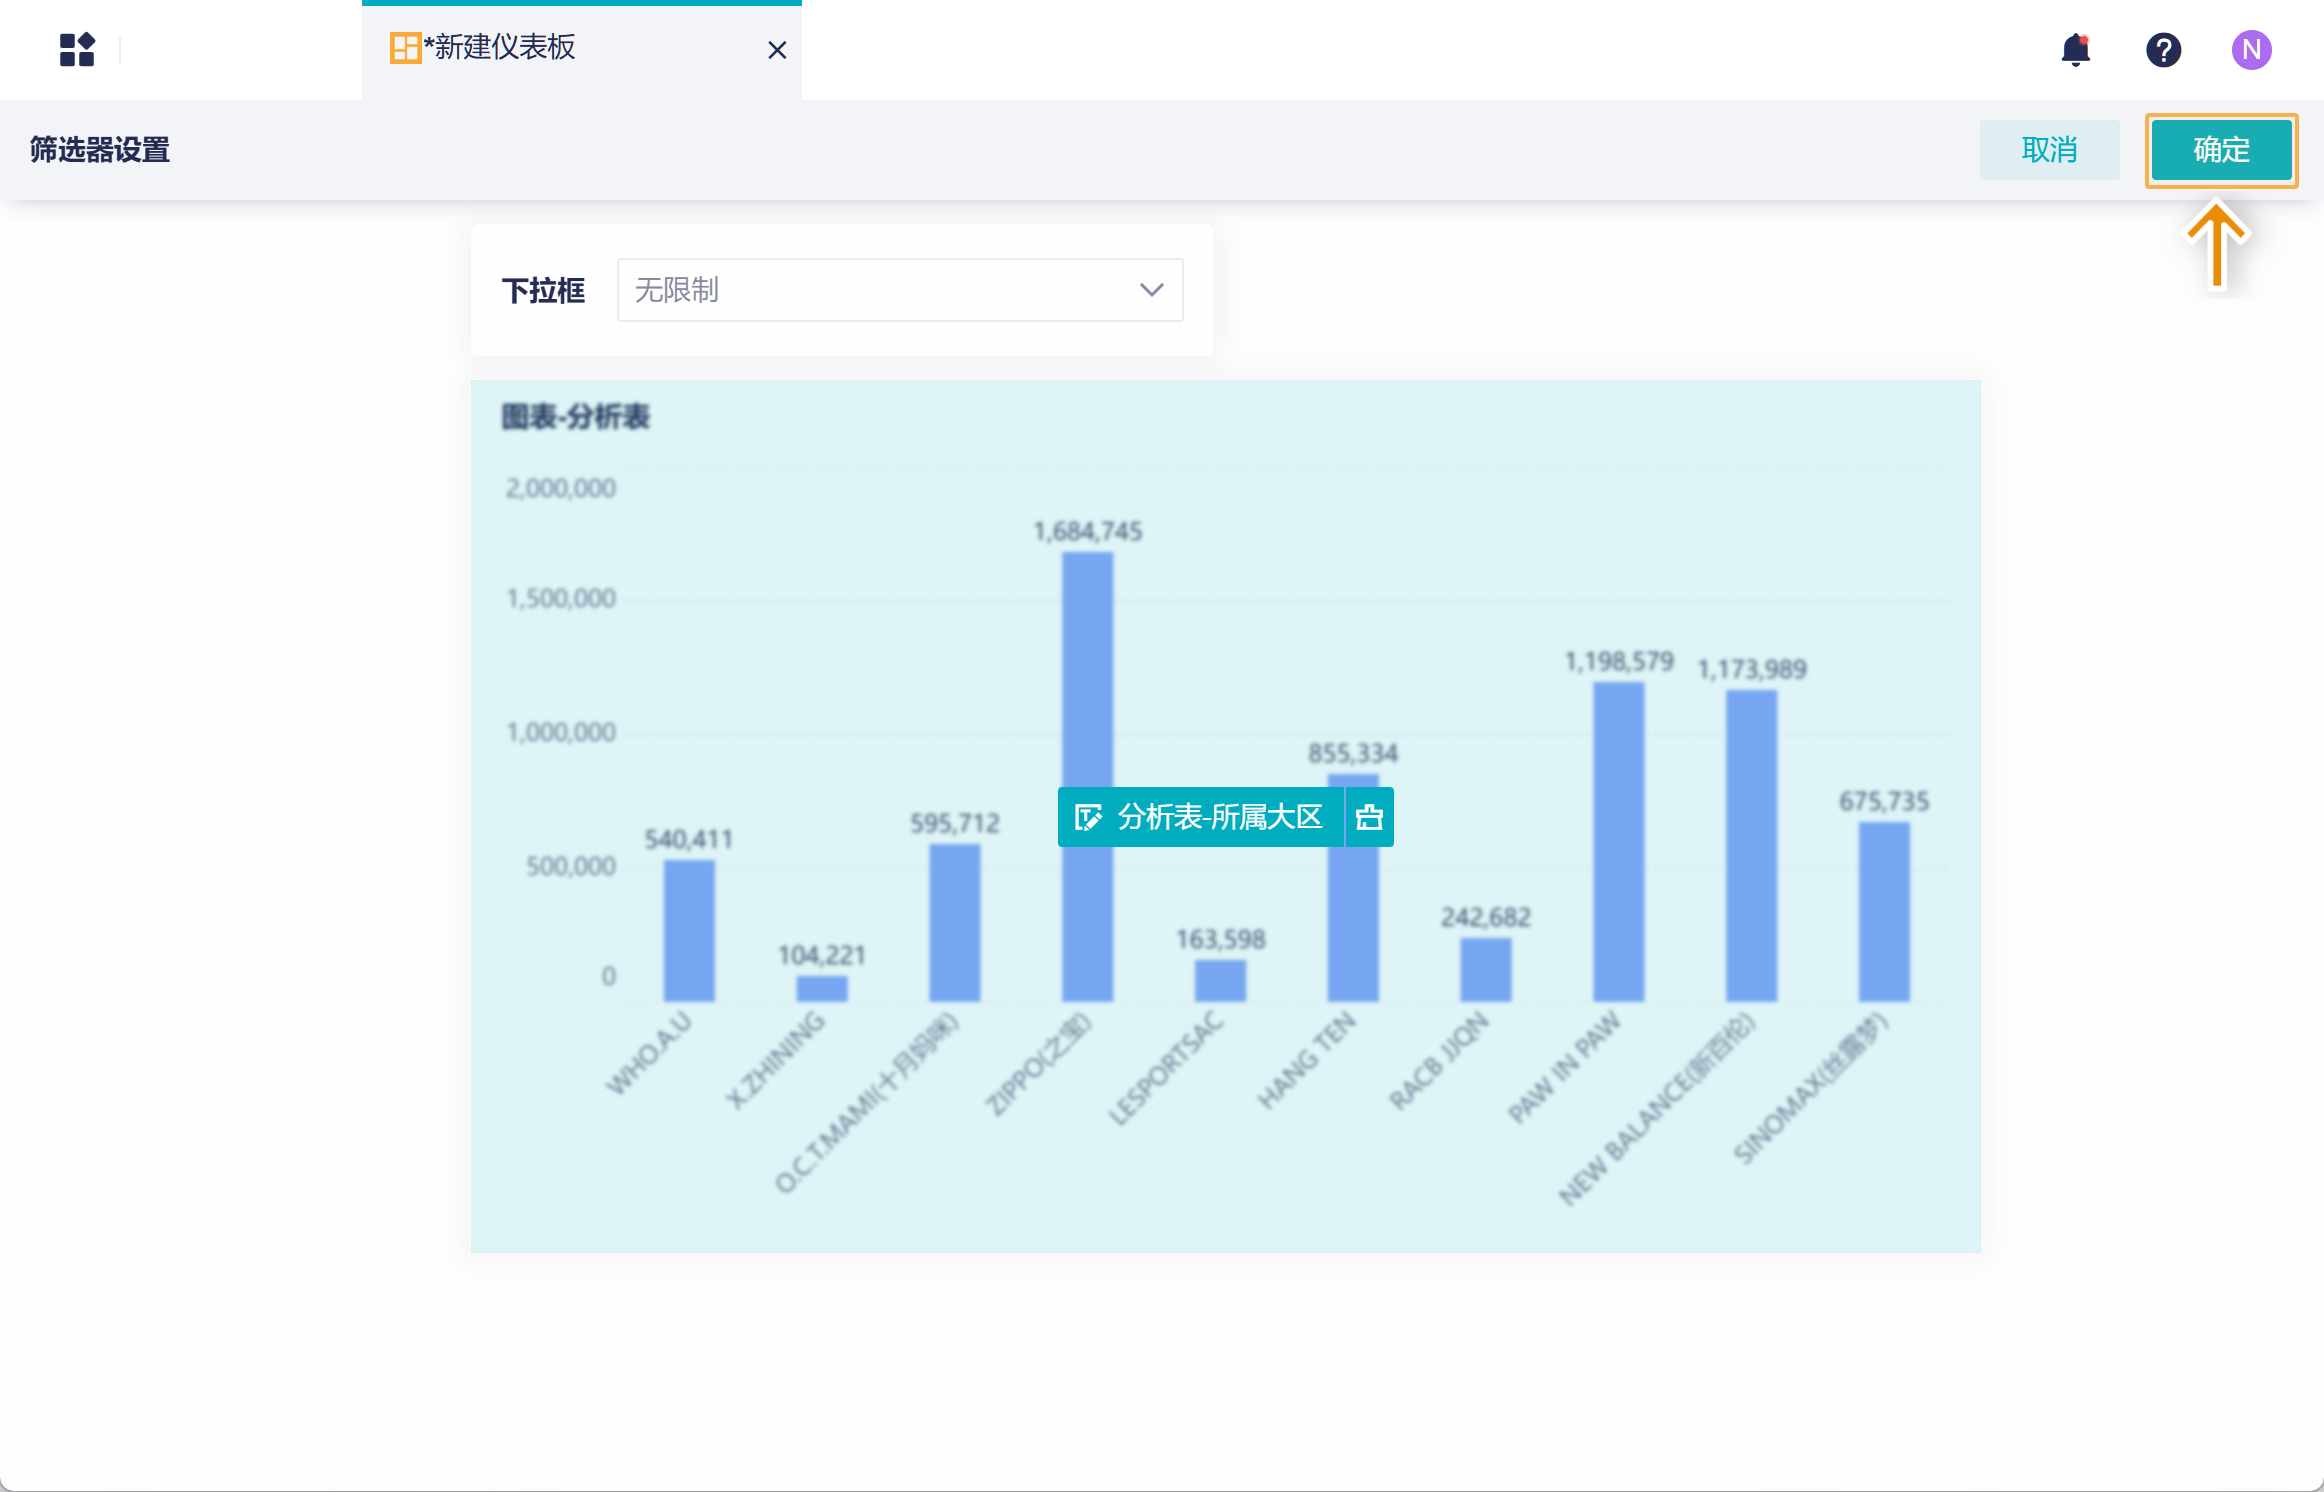
Task: Click the 104,221 data label
Action: (x=822, y=955)
